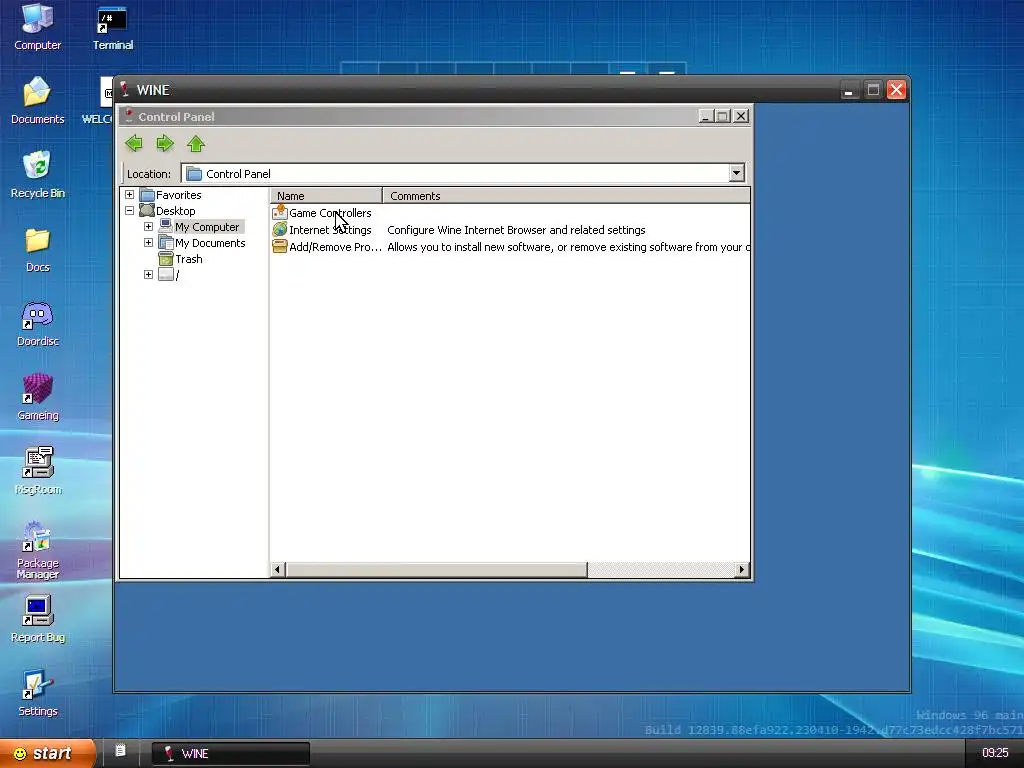Open the Docs folder desktop icon
1024x768 pixels.
coord(37,249)
